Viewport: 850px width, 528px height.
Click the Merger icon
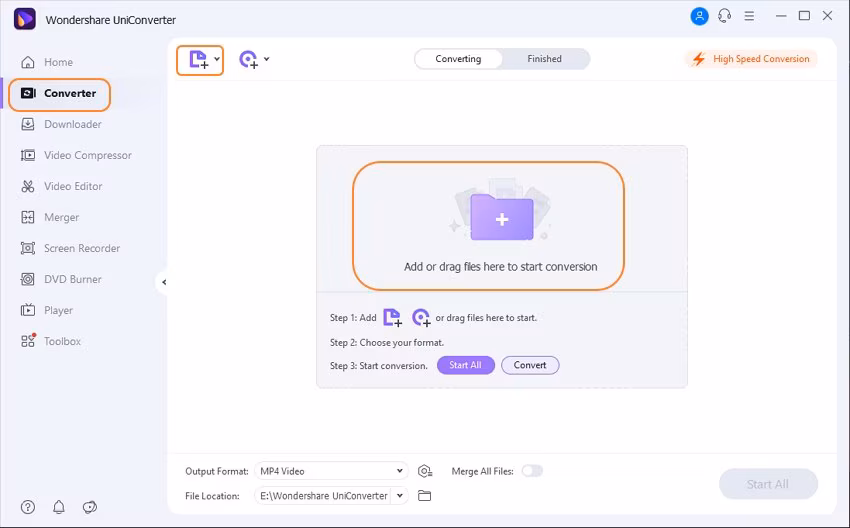tap(28, 217)
